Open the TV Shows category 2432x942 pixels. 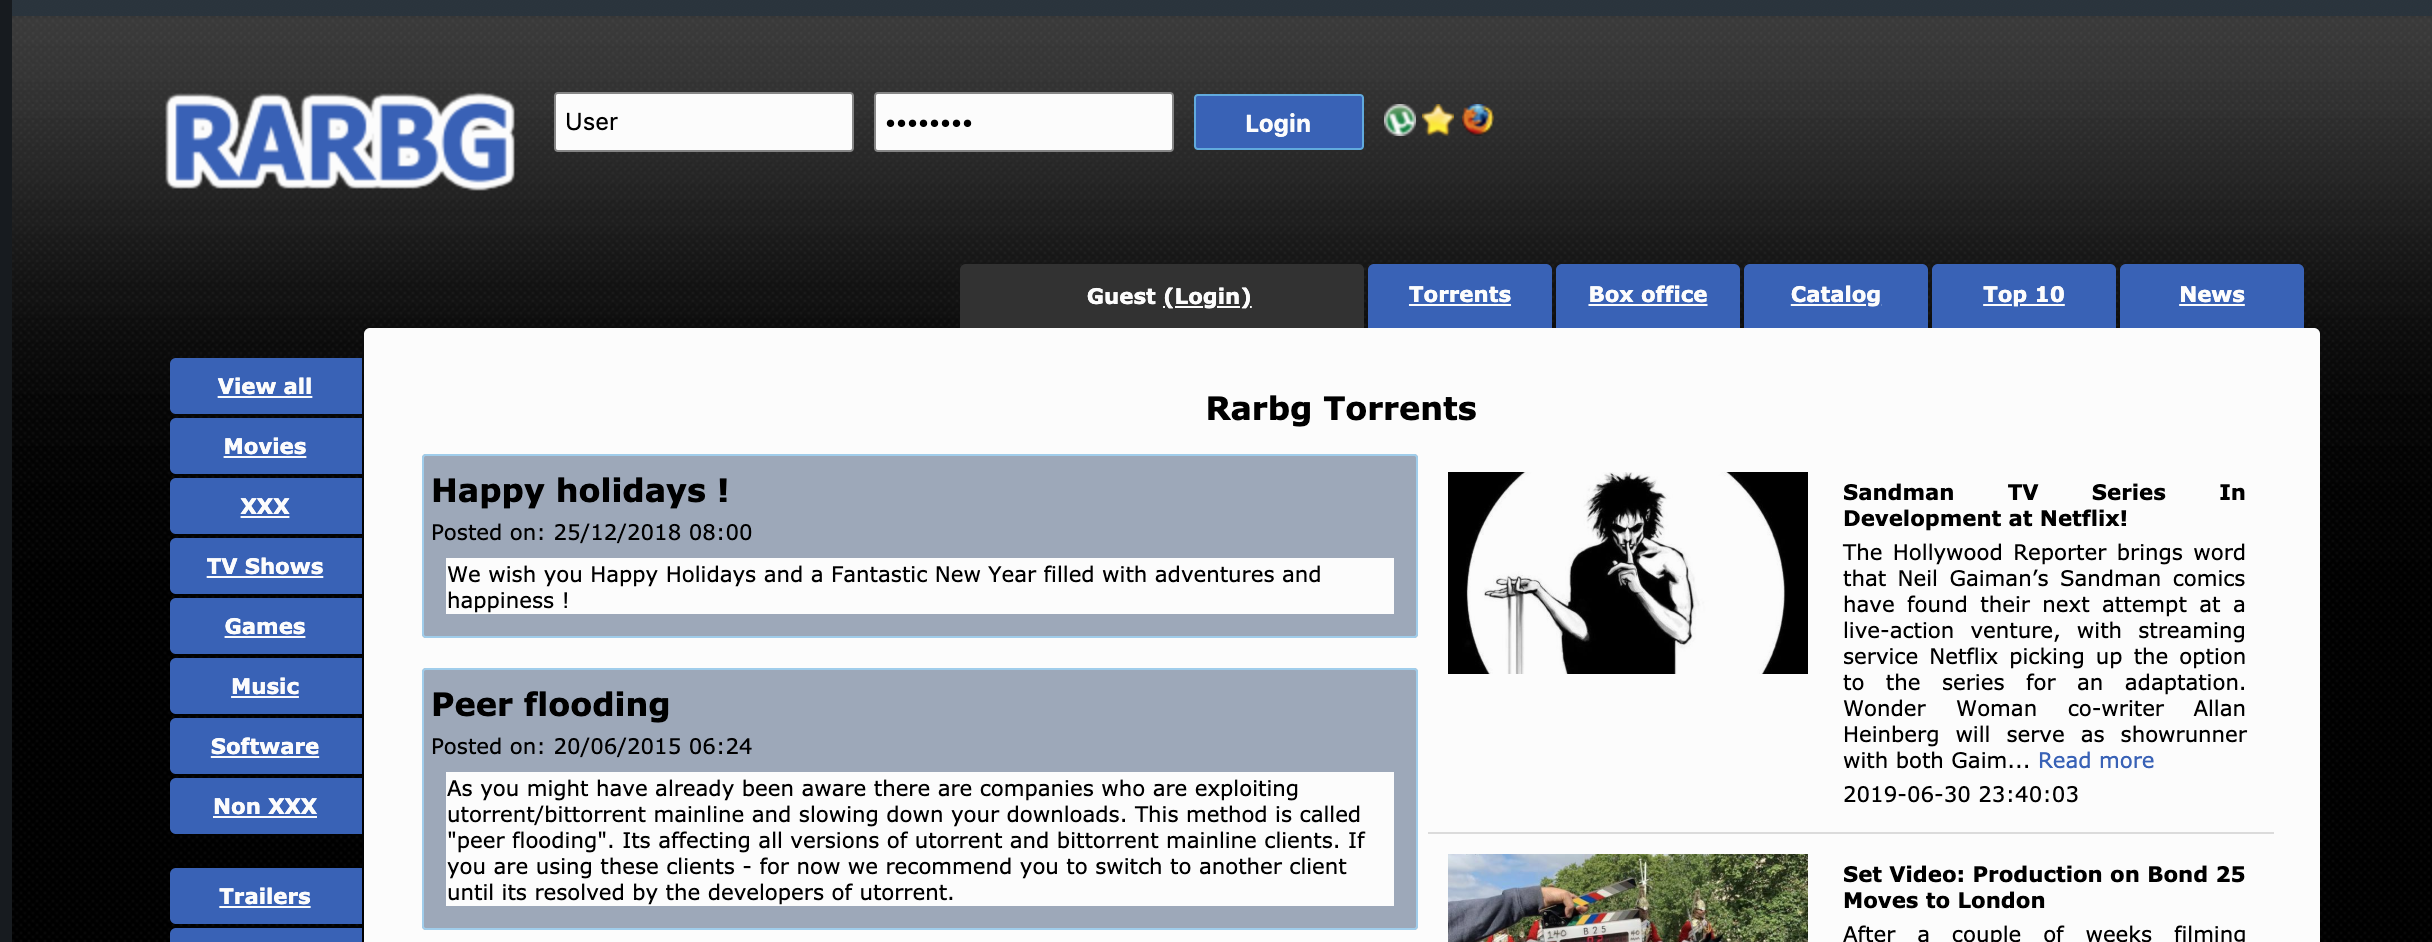pos(265,566)
